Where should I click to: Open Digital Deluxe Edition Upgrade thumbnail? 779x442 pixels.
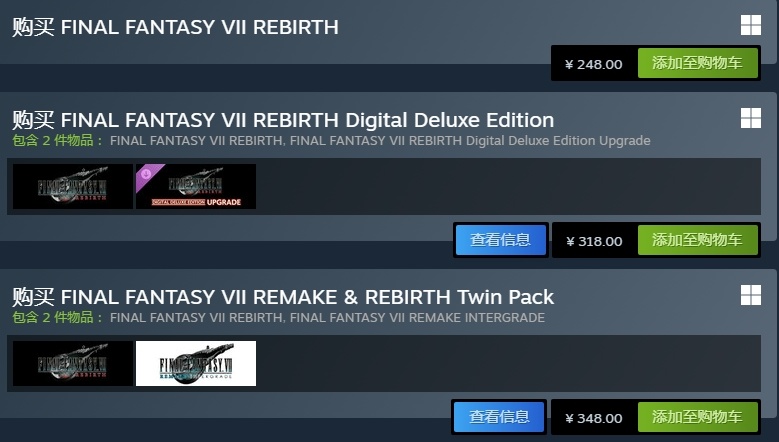(x=196, y=187)
